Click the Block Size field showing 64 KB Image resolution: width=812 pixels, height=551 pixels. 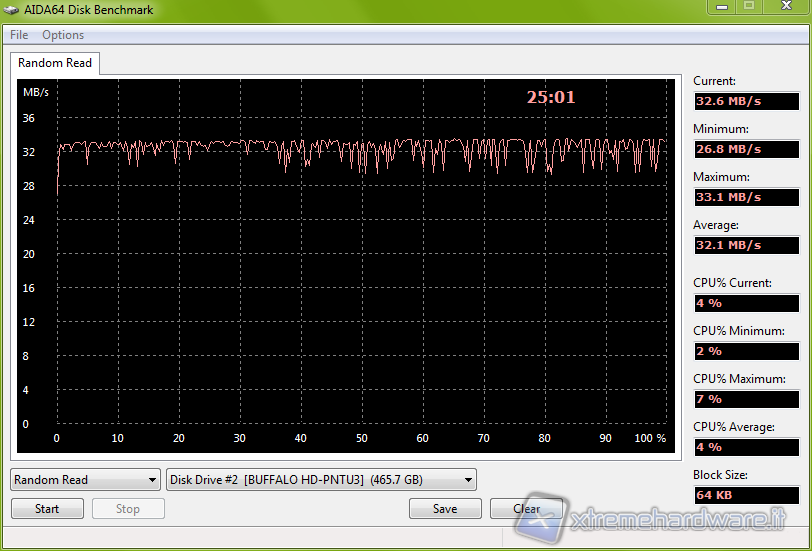point(746,495)
